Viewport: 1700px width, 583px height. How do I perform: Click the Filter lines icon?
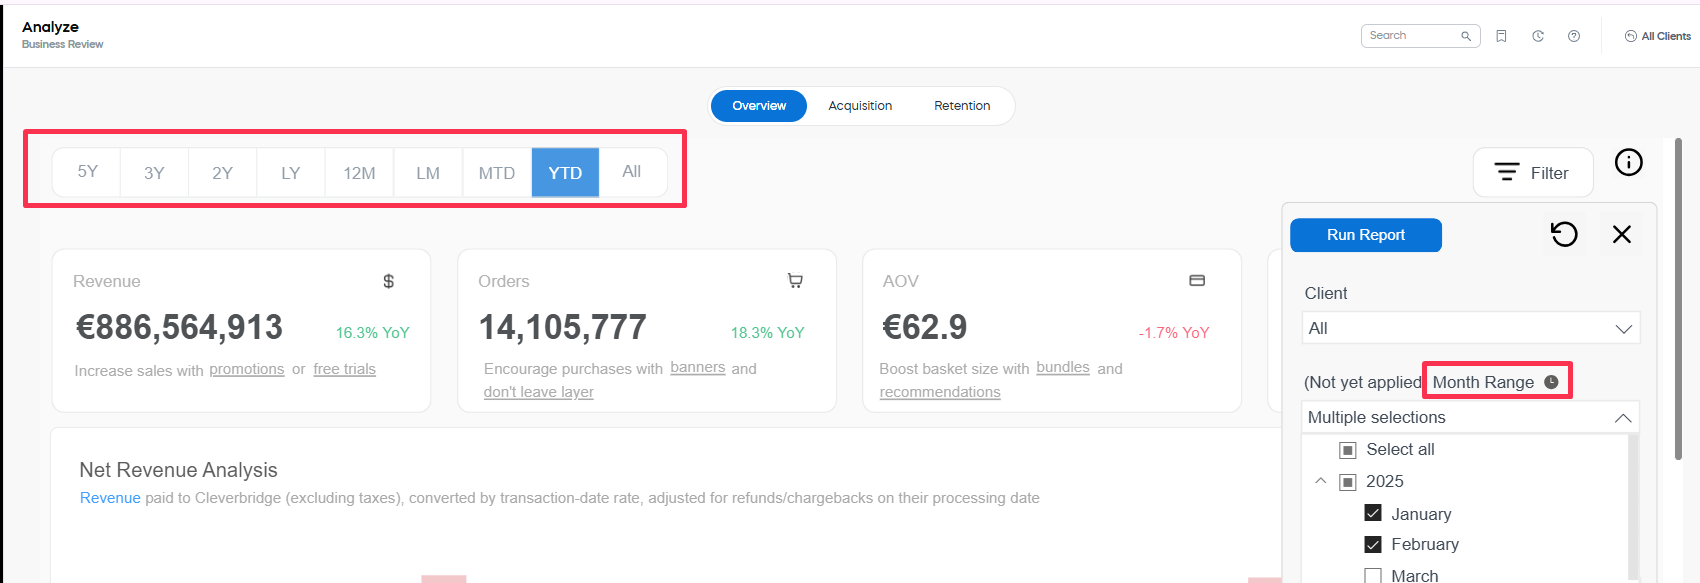point(1506,172)
